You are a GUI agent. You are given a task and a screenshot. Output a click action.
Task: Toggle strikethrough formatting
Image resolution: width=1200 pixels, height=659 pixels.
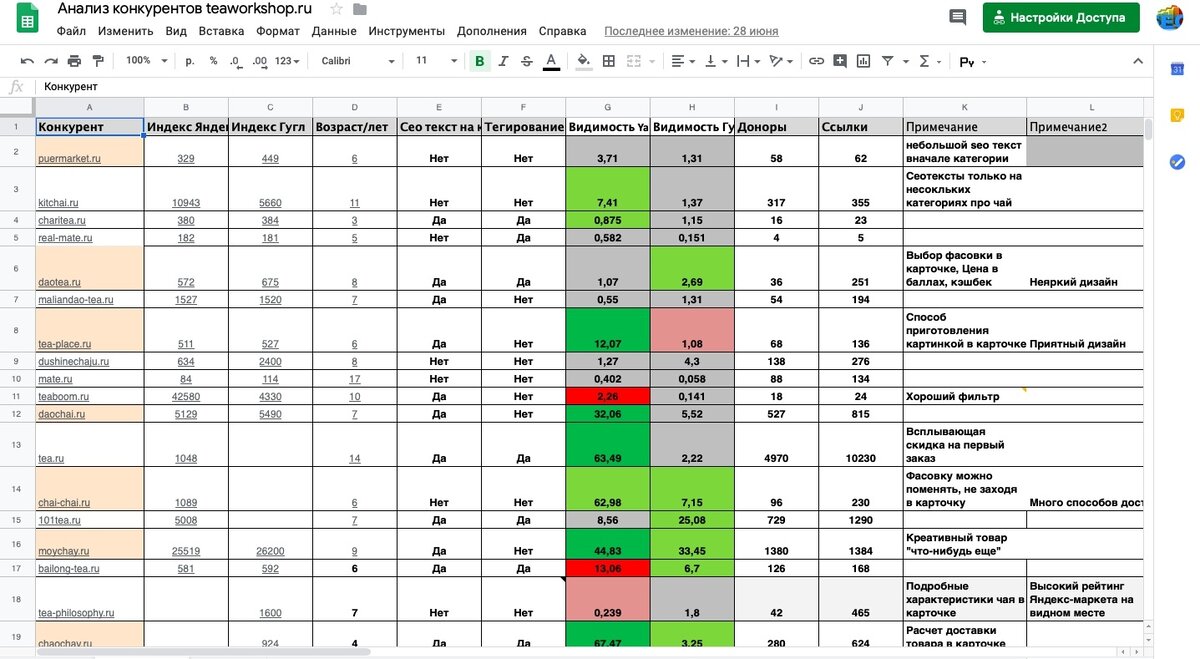pos(527,61)
